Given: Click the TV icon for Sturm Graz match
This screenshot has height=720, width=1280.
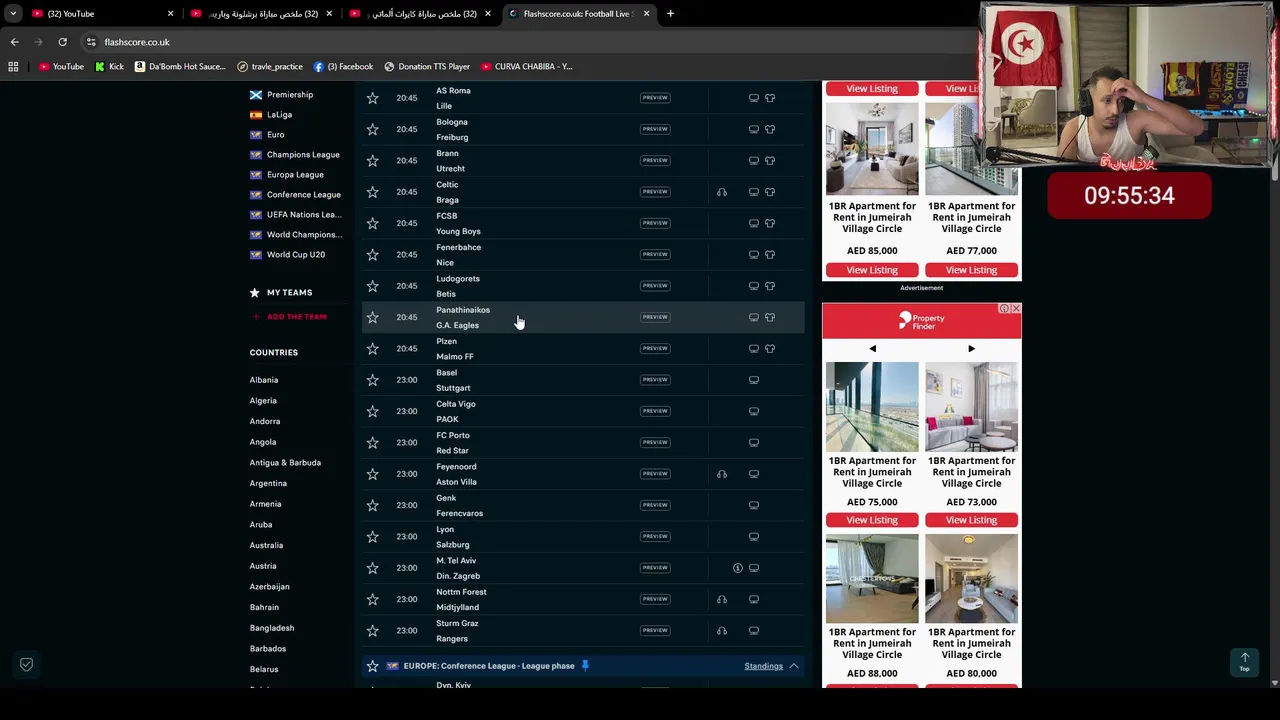Looking at the screenshot, I should click(754, 630).
